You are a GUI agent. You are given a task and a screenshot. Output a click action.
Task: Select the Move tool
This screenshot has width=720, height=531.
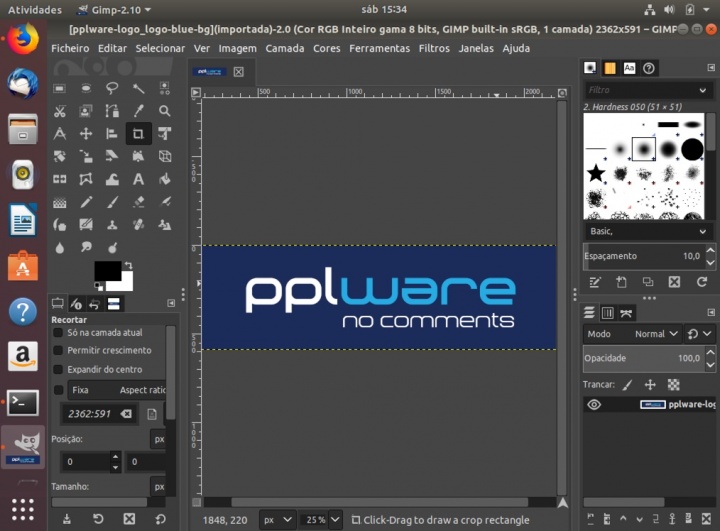pyautogui.click(x=86, y=134)
